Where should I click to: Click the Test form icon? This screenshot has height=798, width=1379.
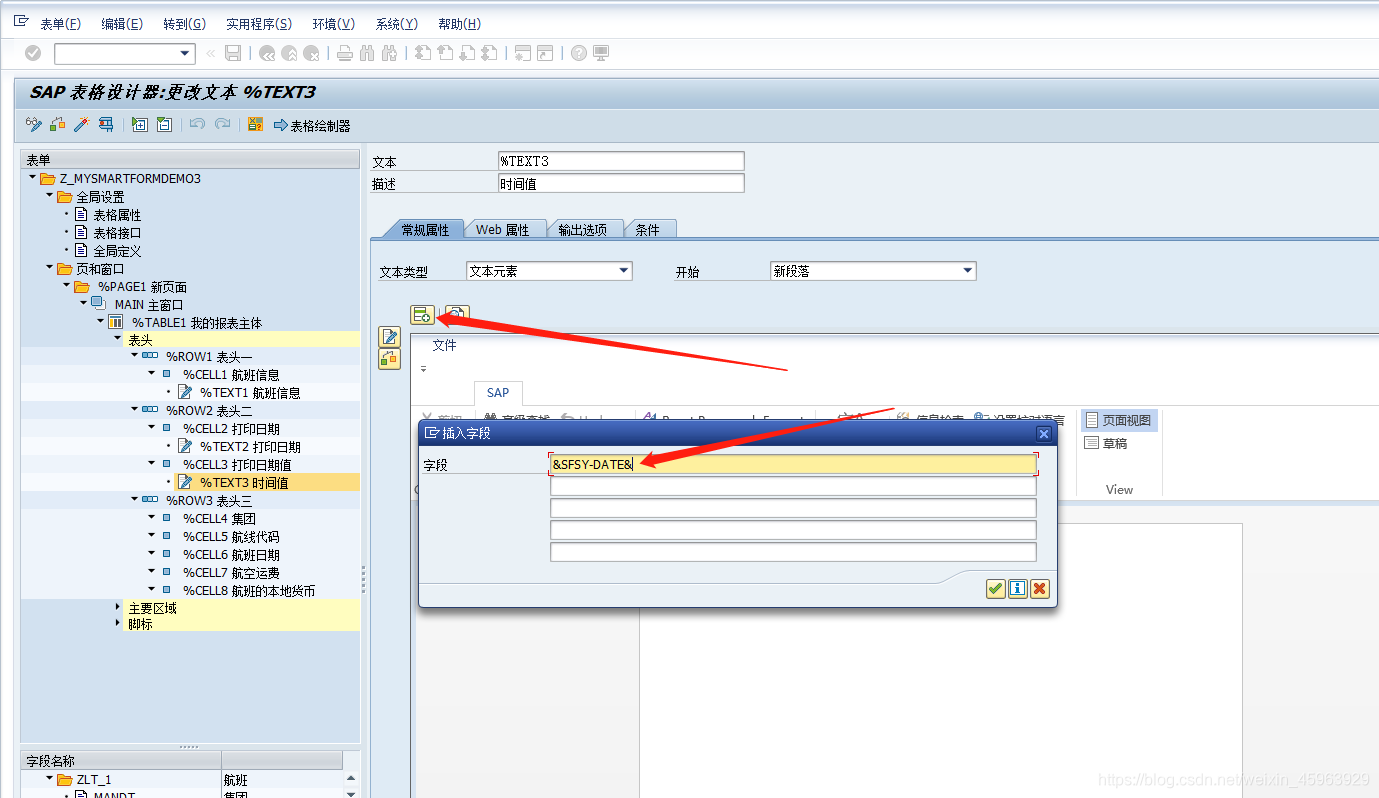(x=105, y=125)
